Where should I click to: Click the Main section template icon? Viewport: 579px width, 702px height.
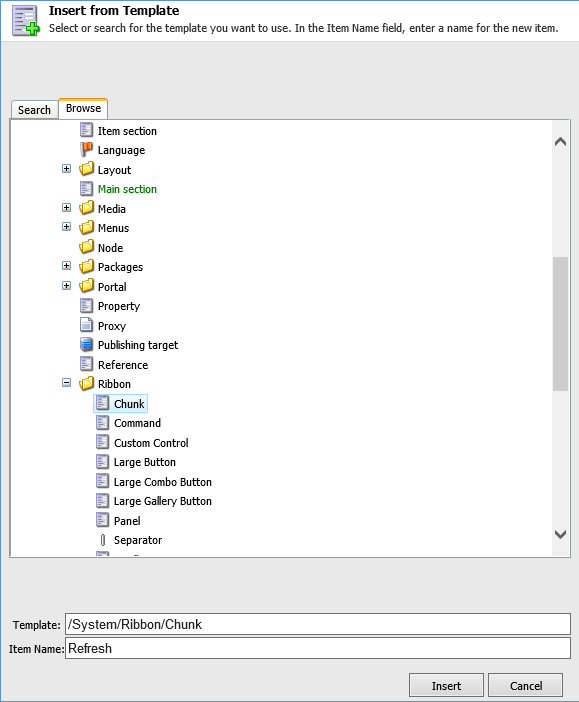point(86,188)
